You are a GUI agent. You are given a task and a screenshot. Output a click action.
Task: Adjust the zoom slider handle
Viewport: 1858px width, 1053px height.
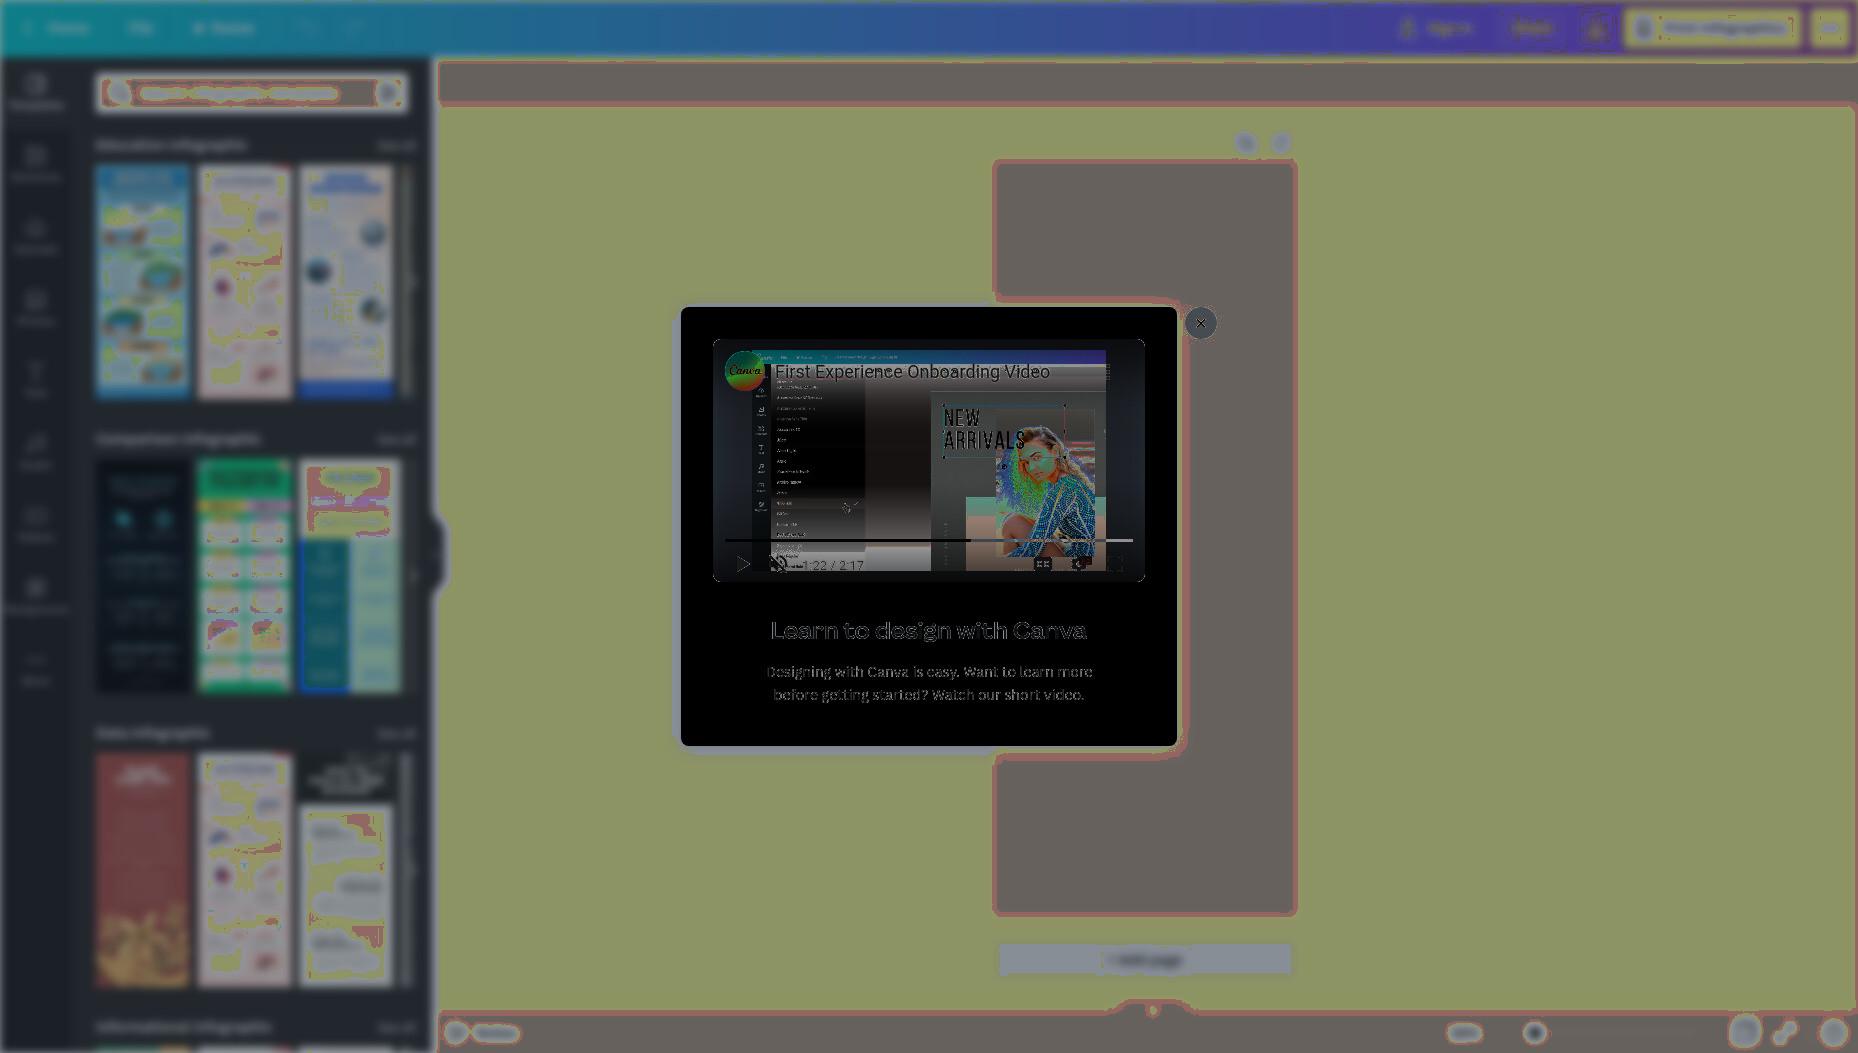pyautogui.click(x=1535, y=1033)
